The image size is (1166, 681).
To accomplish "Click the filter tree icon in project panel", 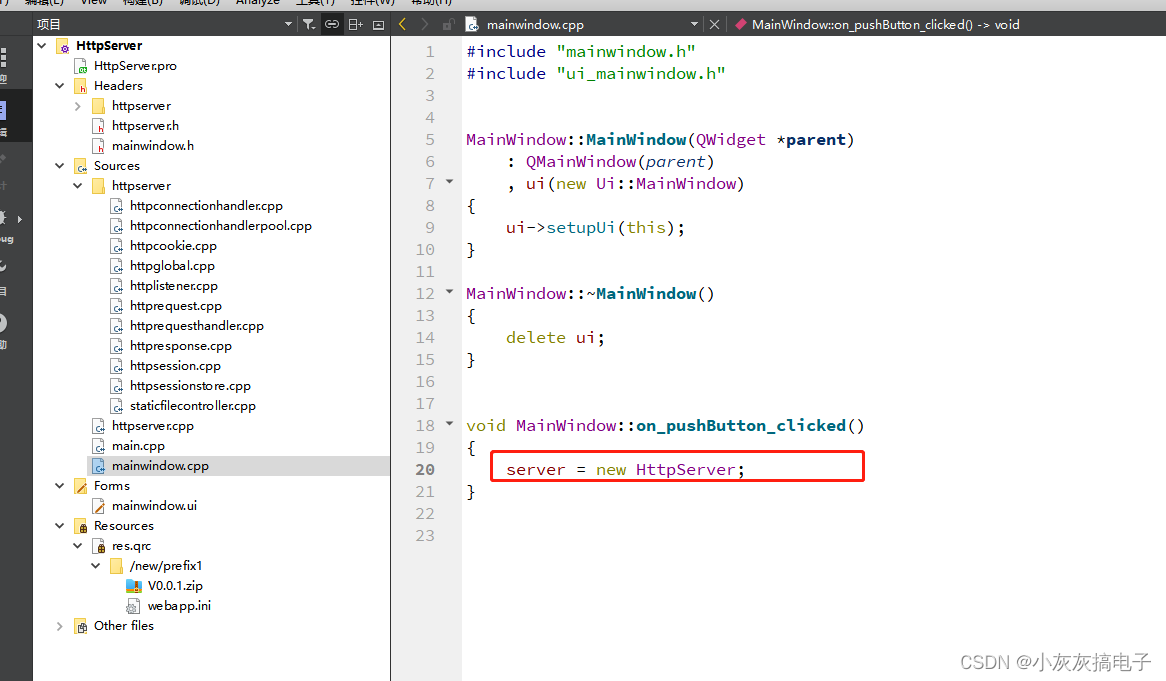I will coord(309,25).
